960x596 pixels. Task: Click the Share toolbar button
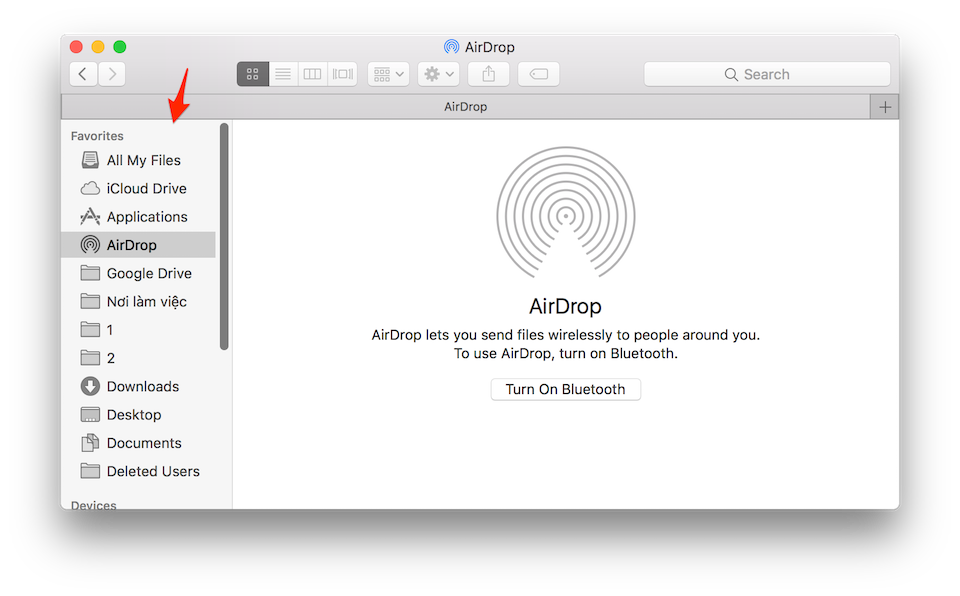[489, 74]
